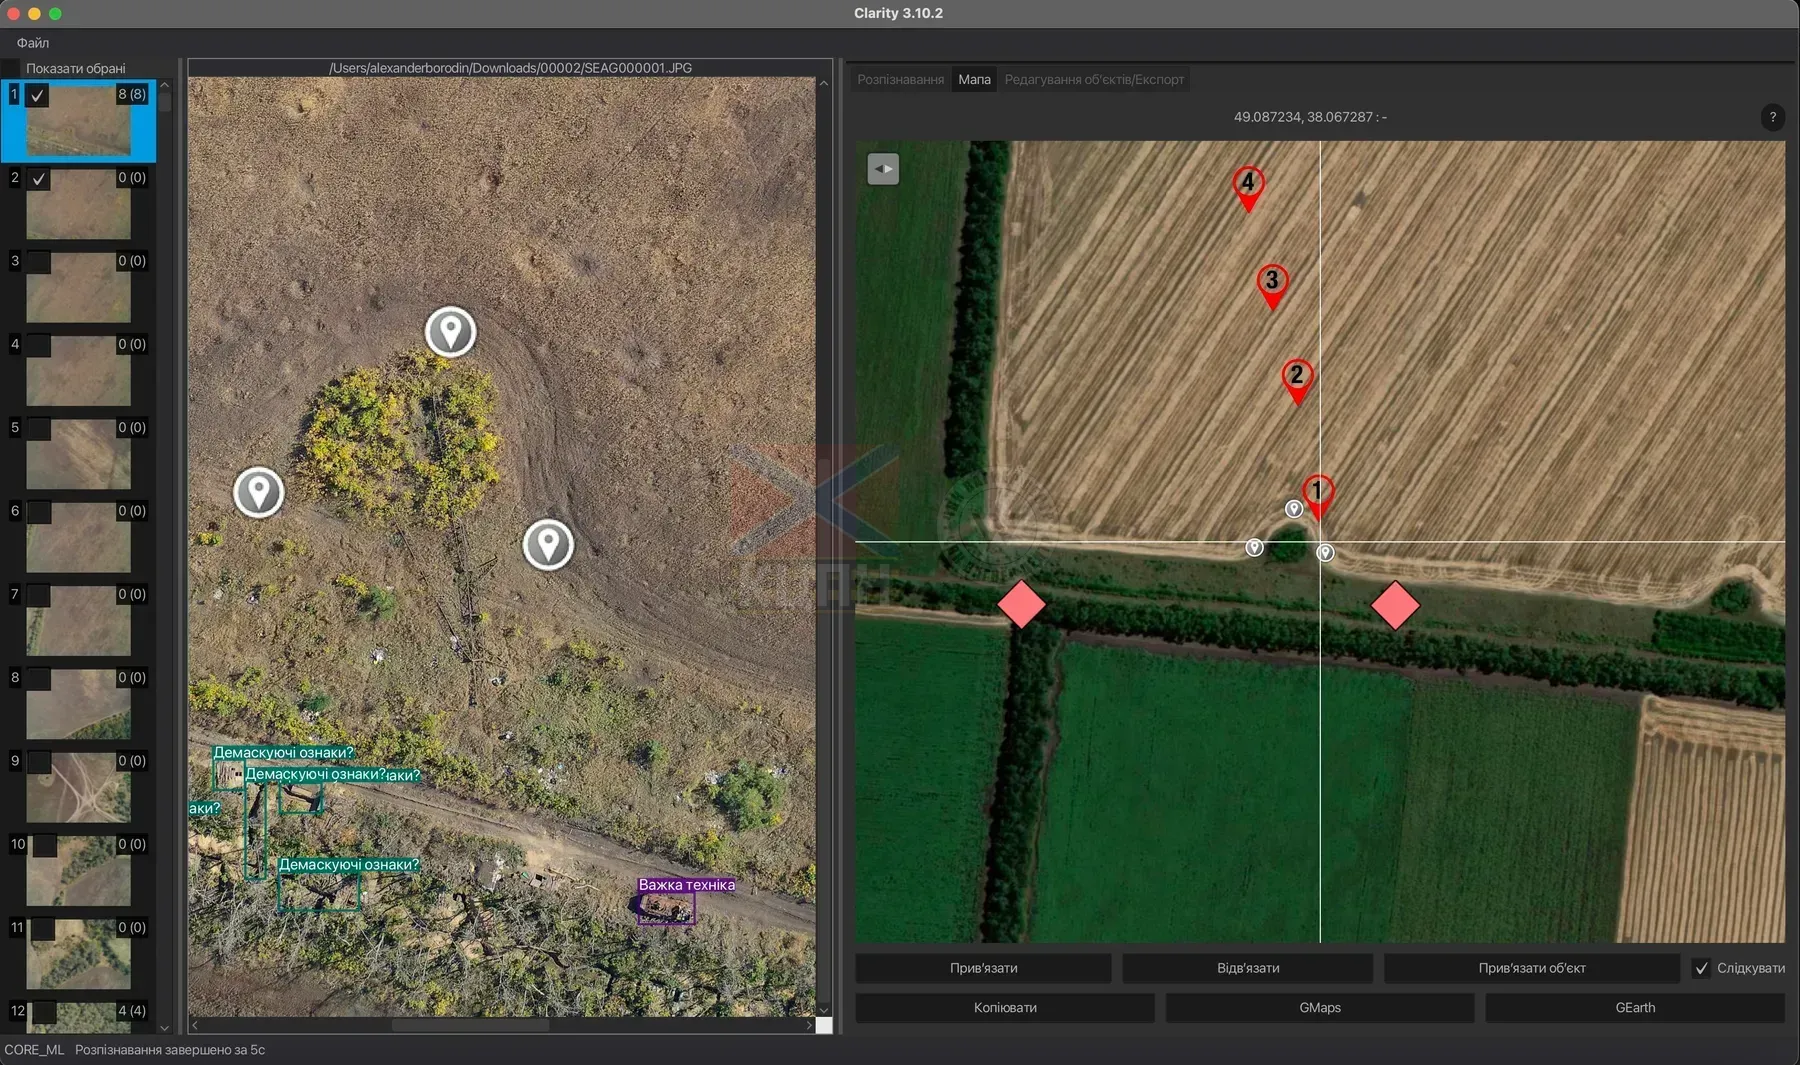Open the question mark help button
The width and height of the screenshot is (1800, 1065).
pyautogui.click(x=1772, y=117)
